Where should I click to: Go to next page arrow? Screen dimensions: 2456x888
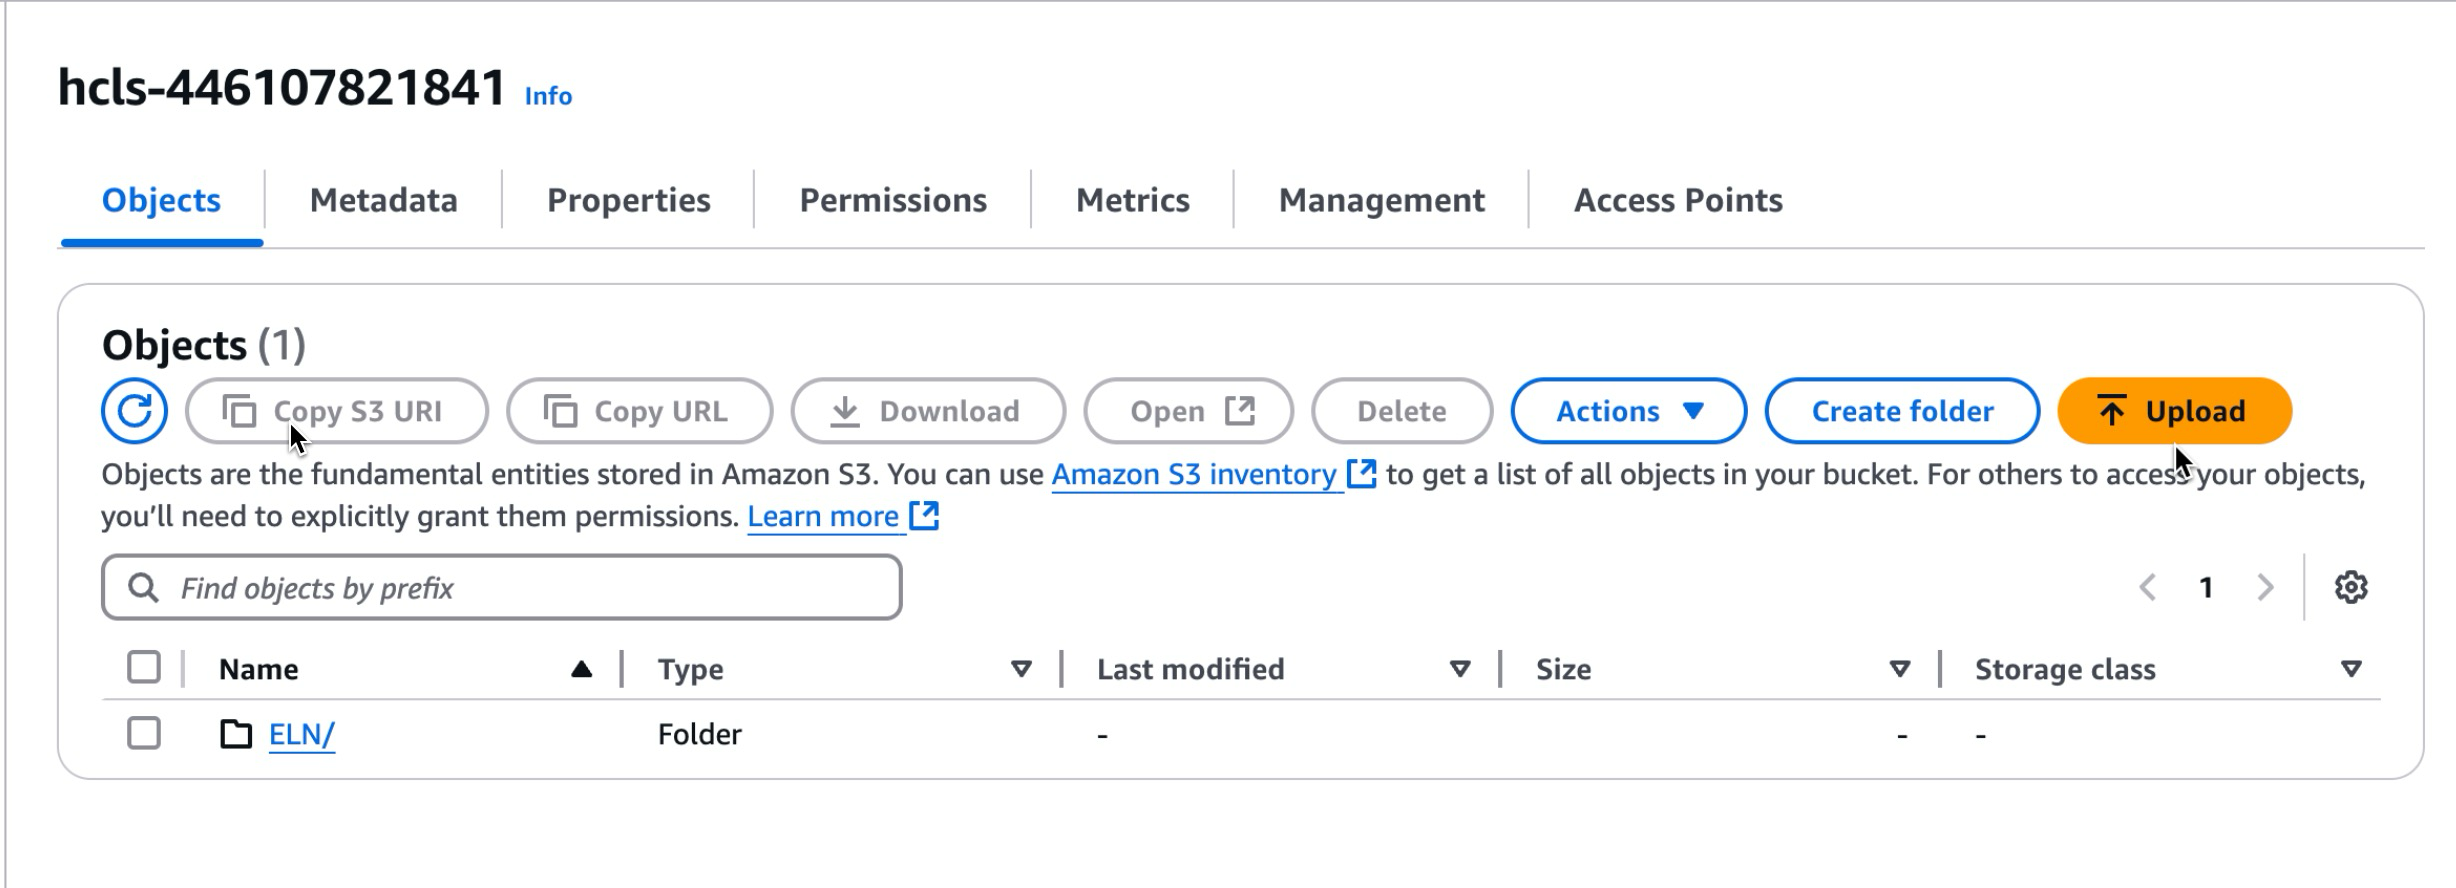click(x=2265, y=588)
